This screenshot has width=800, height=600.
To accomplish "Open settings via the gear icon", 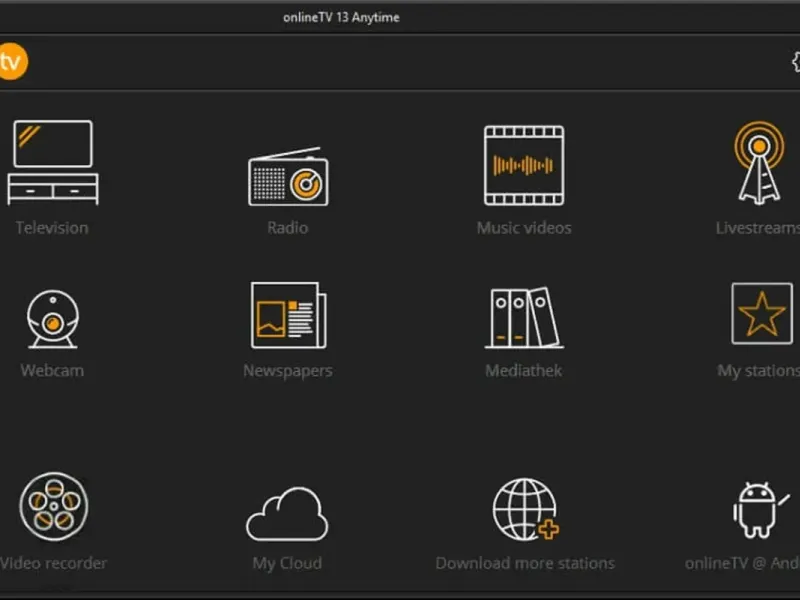I will tap(795, 62).
